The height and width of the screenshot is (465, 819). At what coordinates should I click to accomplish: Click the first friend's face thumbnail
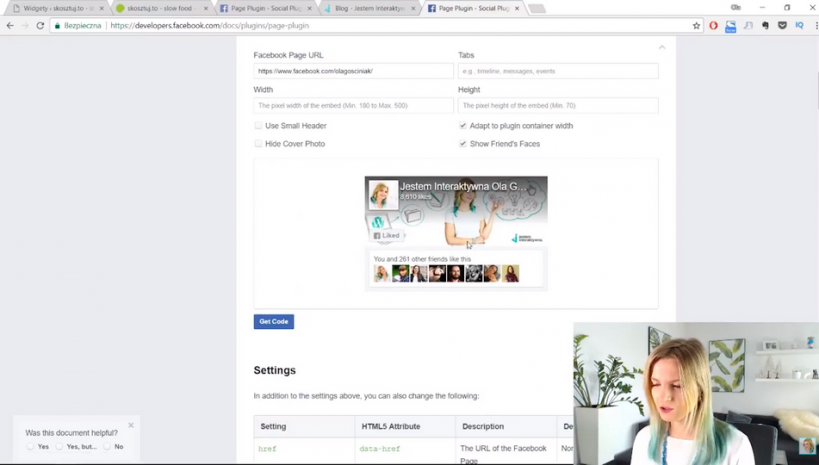point(382,273)
